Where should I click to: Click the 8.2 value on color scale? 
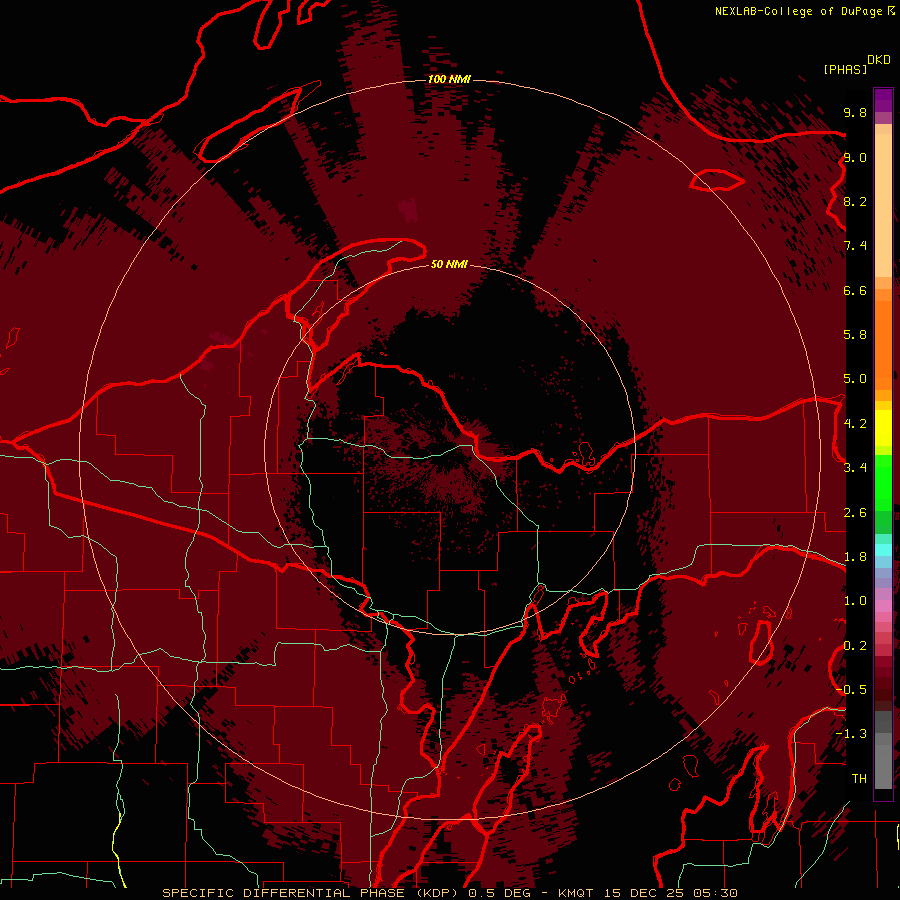[x=855, y=201]
